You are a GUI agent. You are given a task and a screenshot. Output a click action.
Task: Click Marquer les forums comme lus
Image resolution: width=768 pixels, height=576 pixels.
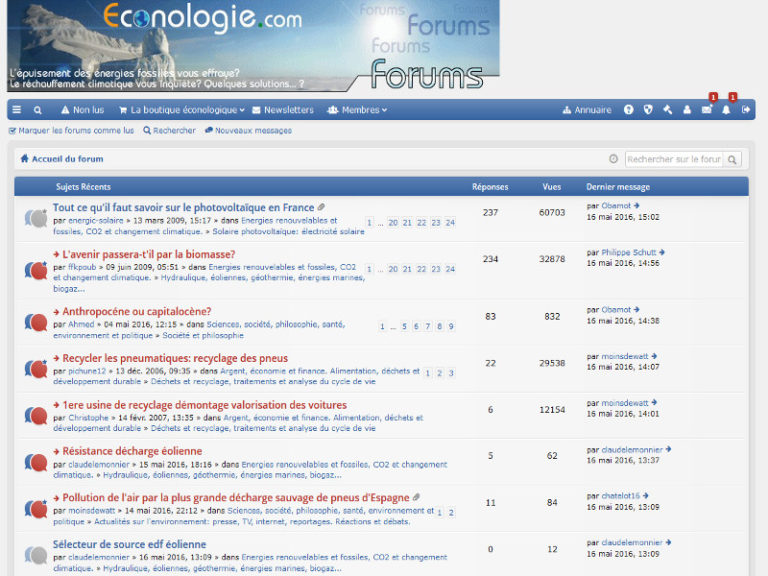coord(72,131)
